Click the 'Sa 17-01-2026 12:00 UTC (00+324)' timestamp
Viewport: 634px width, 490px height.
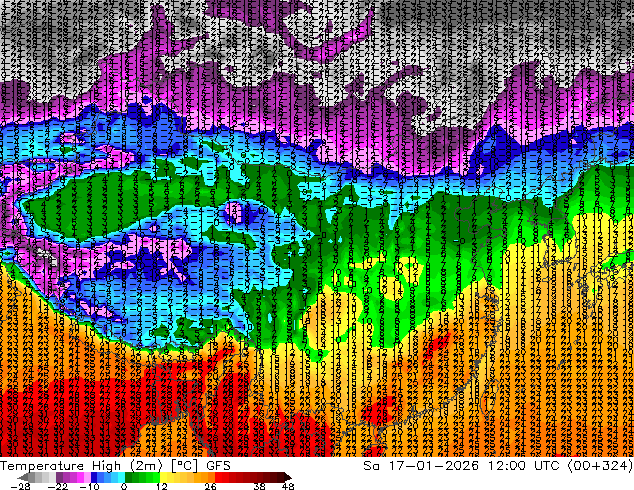coord(498,466)
